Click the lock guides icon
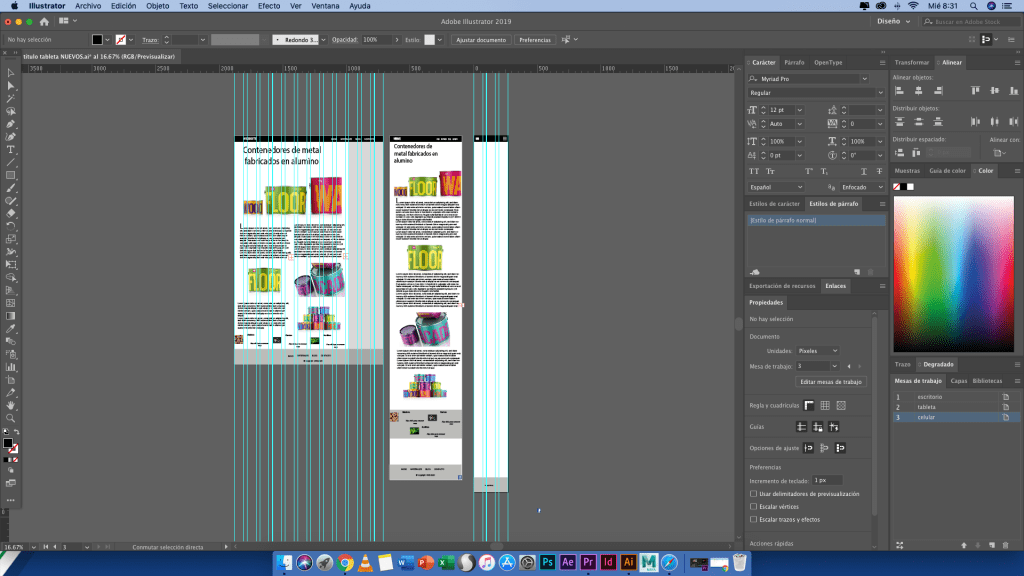Screen dimensions: 1024x576 coord(818,426)
